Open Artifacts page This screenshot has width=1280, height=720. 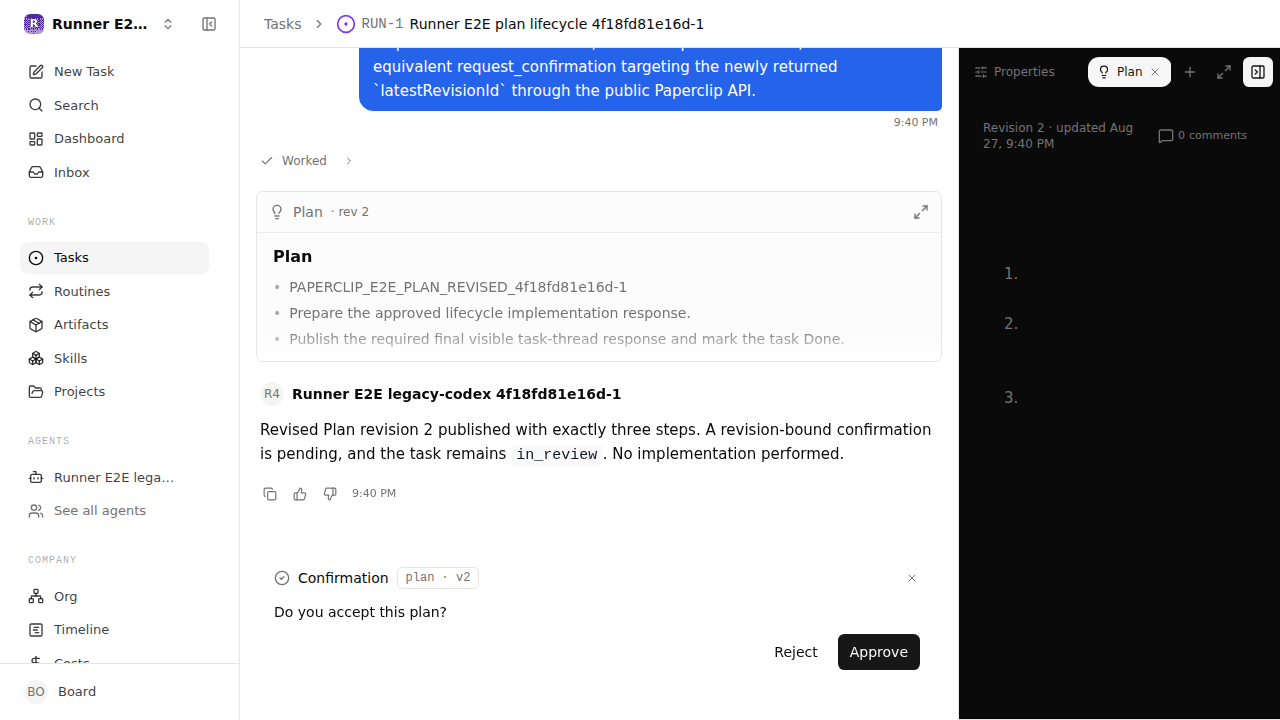pos(114,325)
